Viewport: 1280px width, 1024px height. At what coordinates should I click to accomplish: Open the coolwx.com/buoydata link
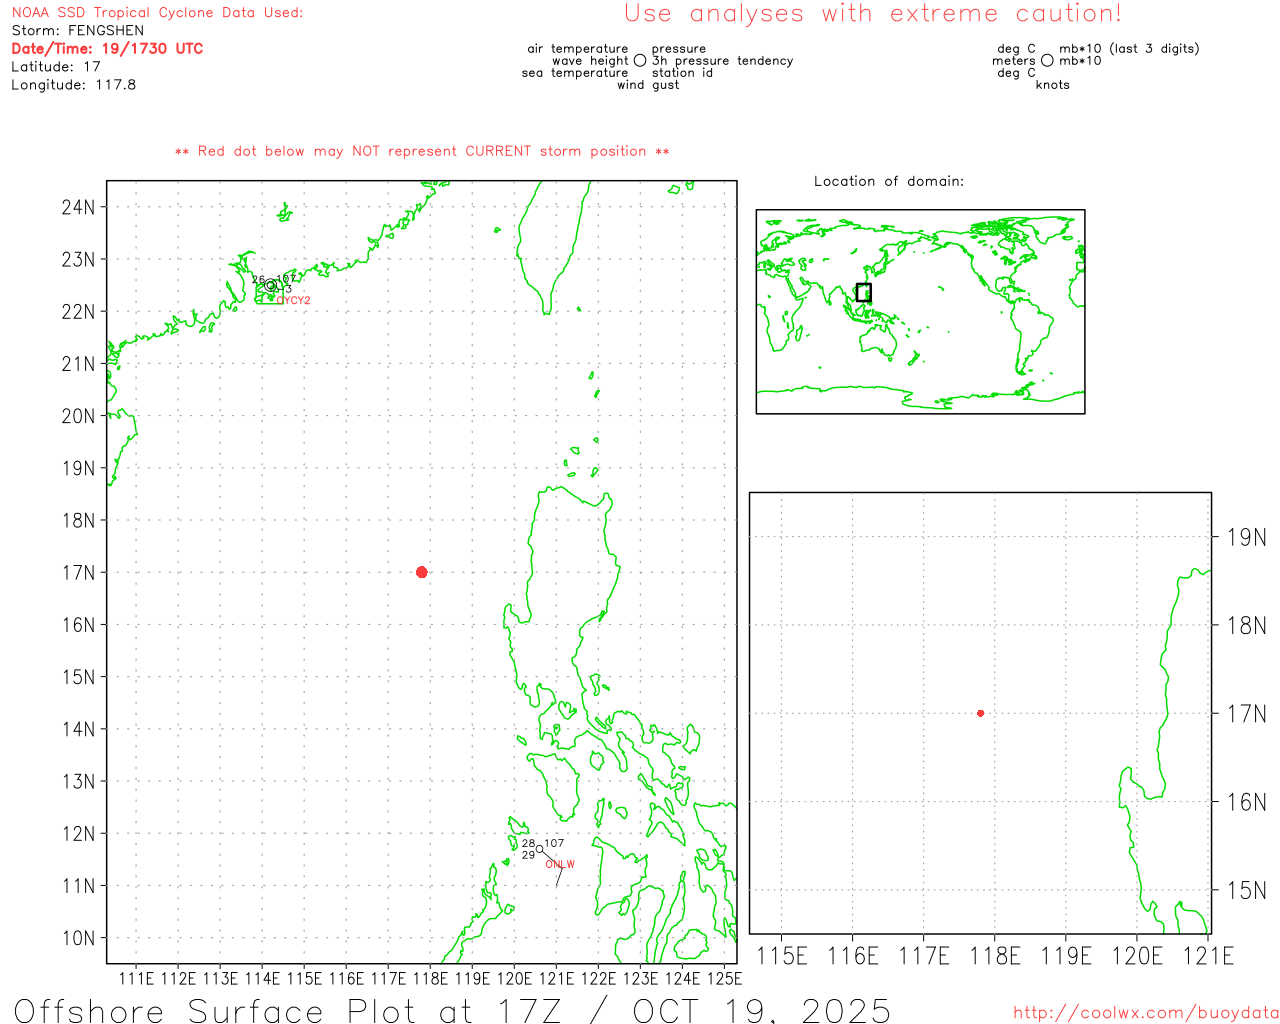(1145, 1013)
